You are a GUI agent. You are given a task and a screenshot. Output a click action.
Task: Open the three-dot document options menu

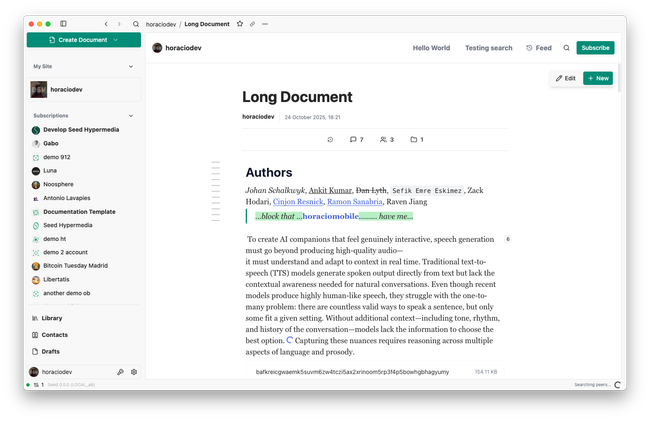265,23
